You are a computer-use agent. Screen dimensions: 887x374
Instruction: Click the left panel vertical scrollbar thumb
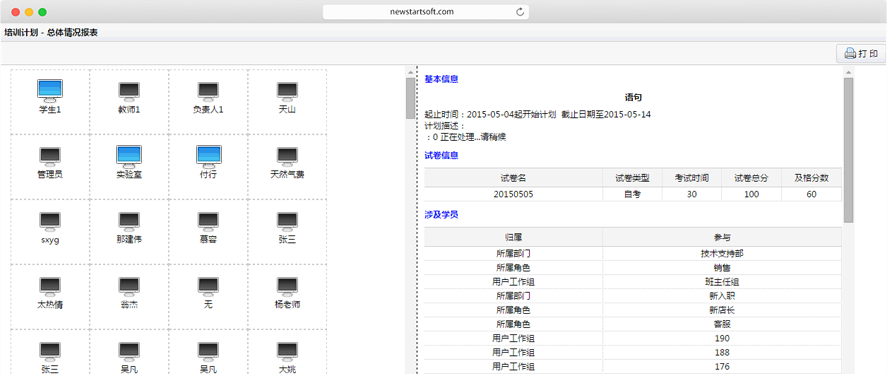coord(410,98)
